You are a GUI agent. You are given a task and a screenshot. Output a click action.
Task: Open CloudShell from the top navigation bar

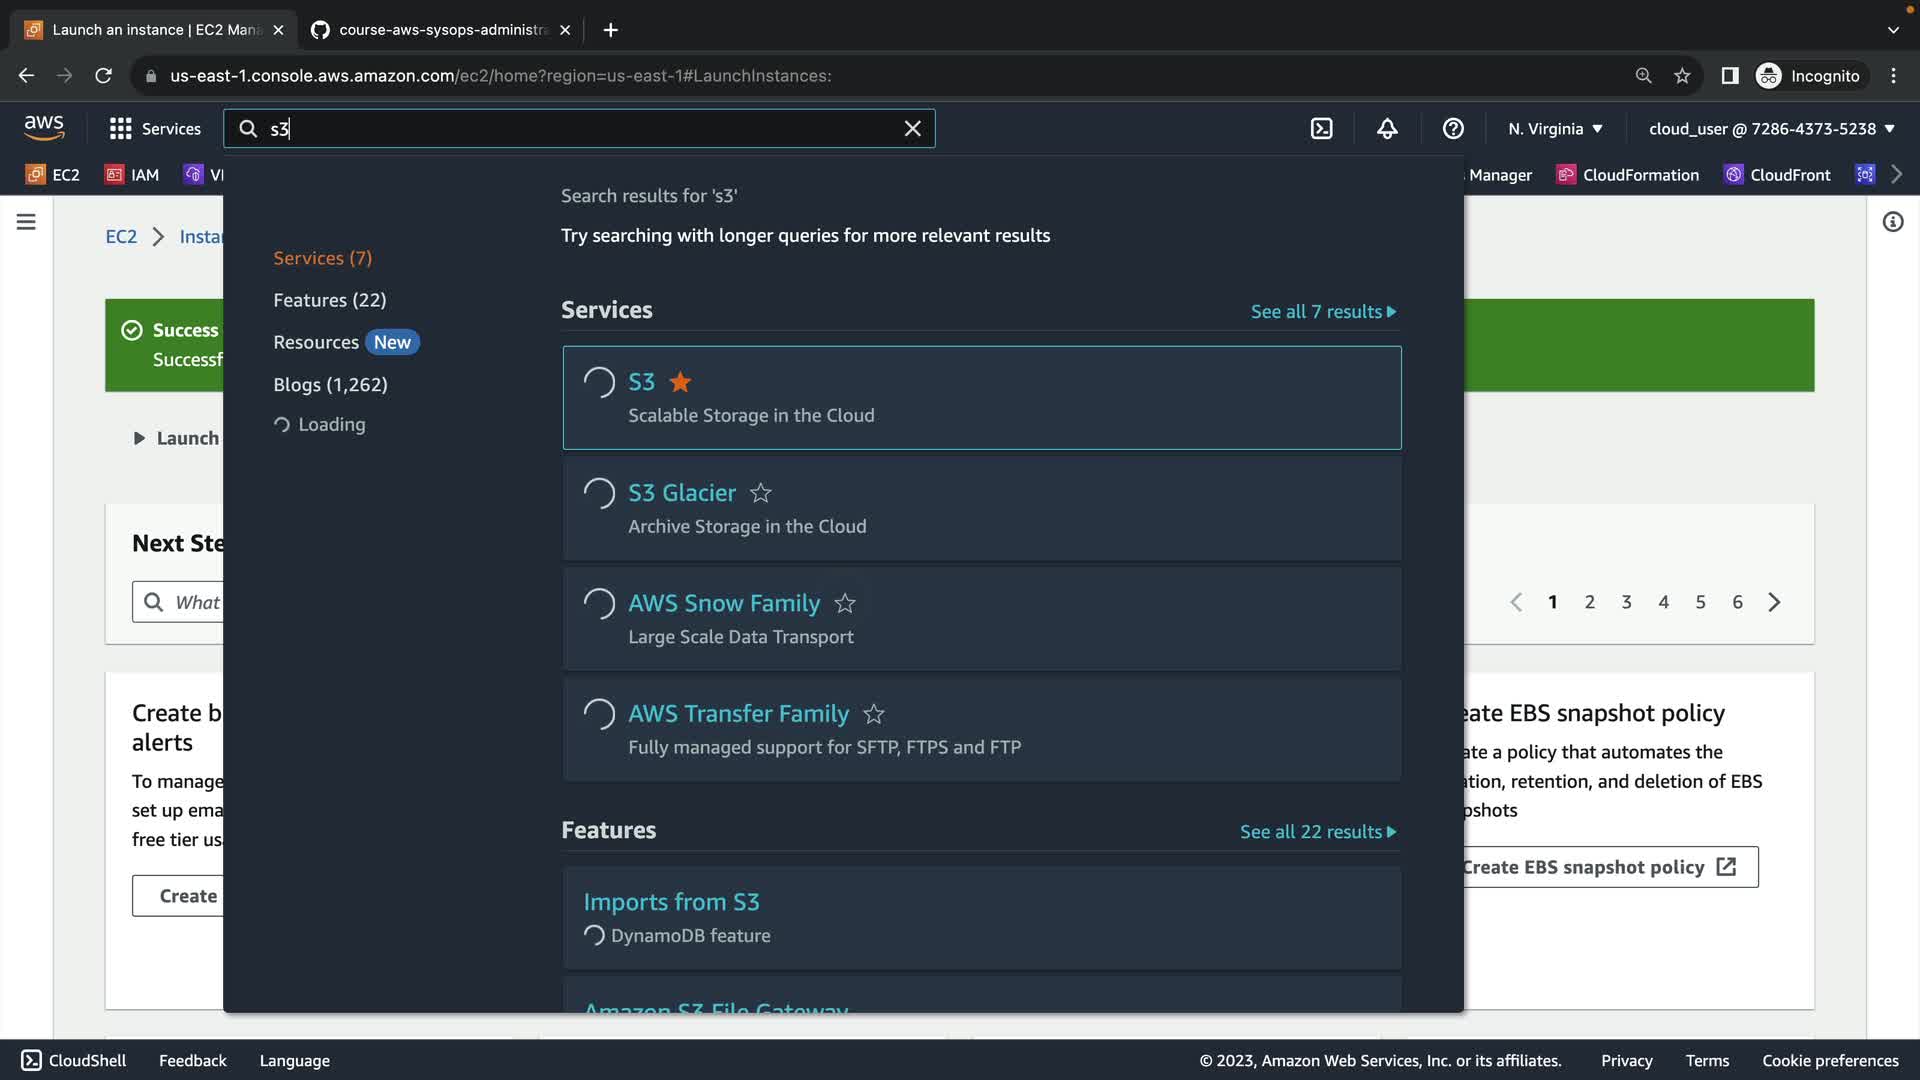1321,129
